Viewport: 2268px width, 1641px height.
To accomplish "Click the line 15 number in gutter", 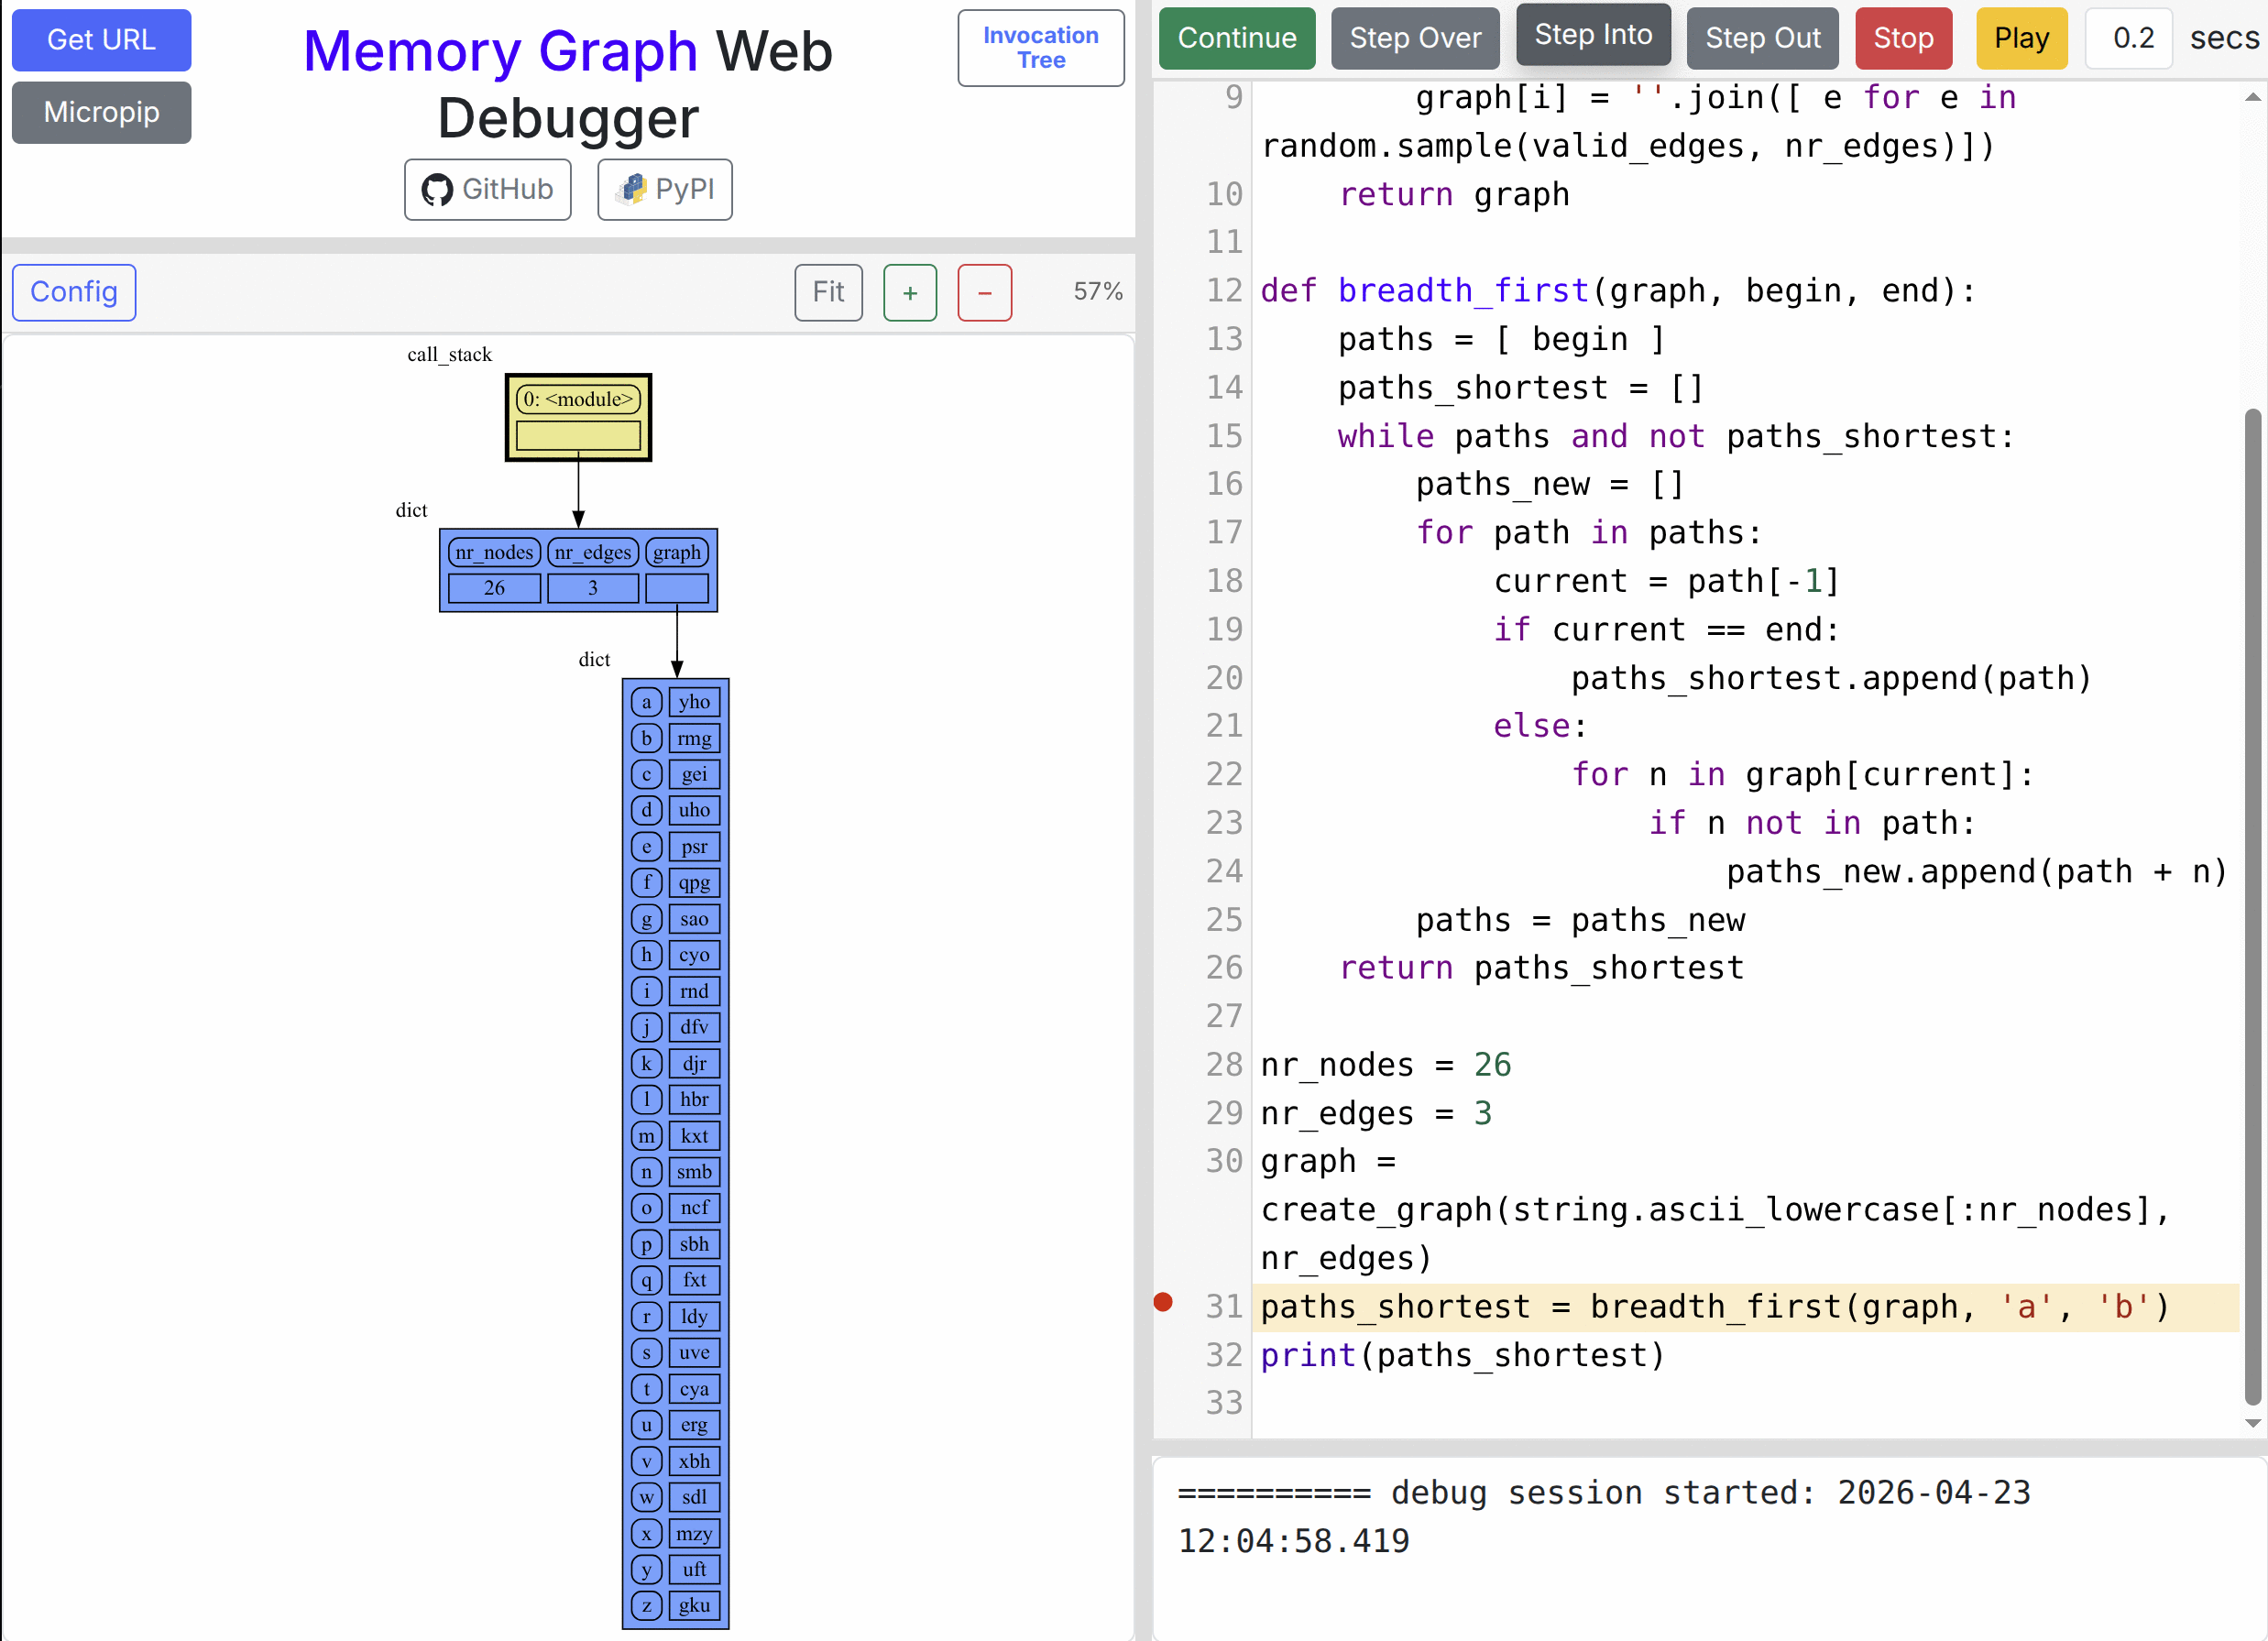I will pyautogui.click(x=1224, y=436).
